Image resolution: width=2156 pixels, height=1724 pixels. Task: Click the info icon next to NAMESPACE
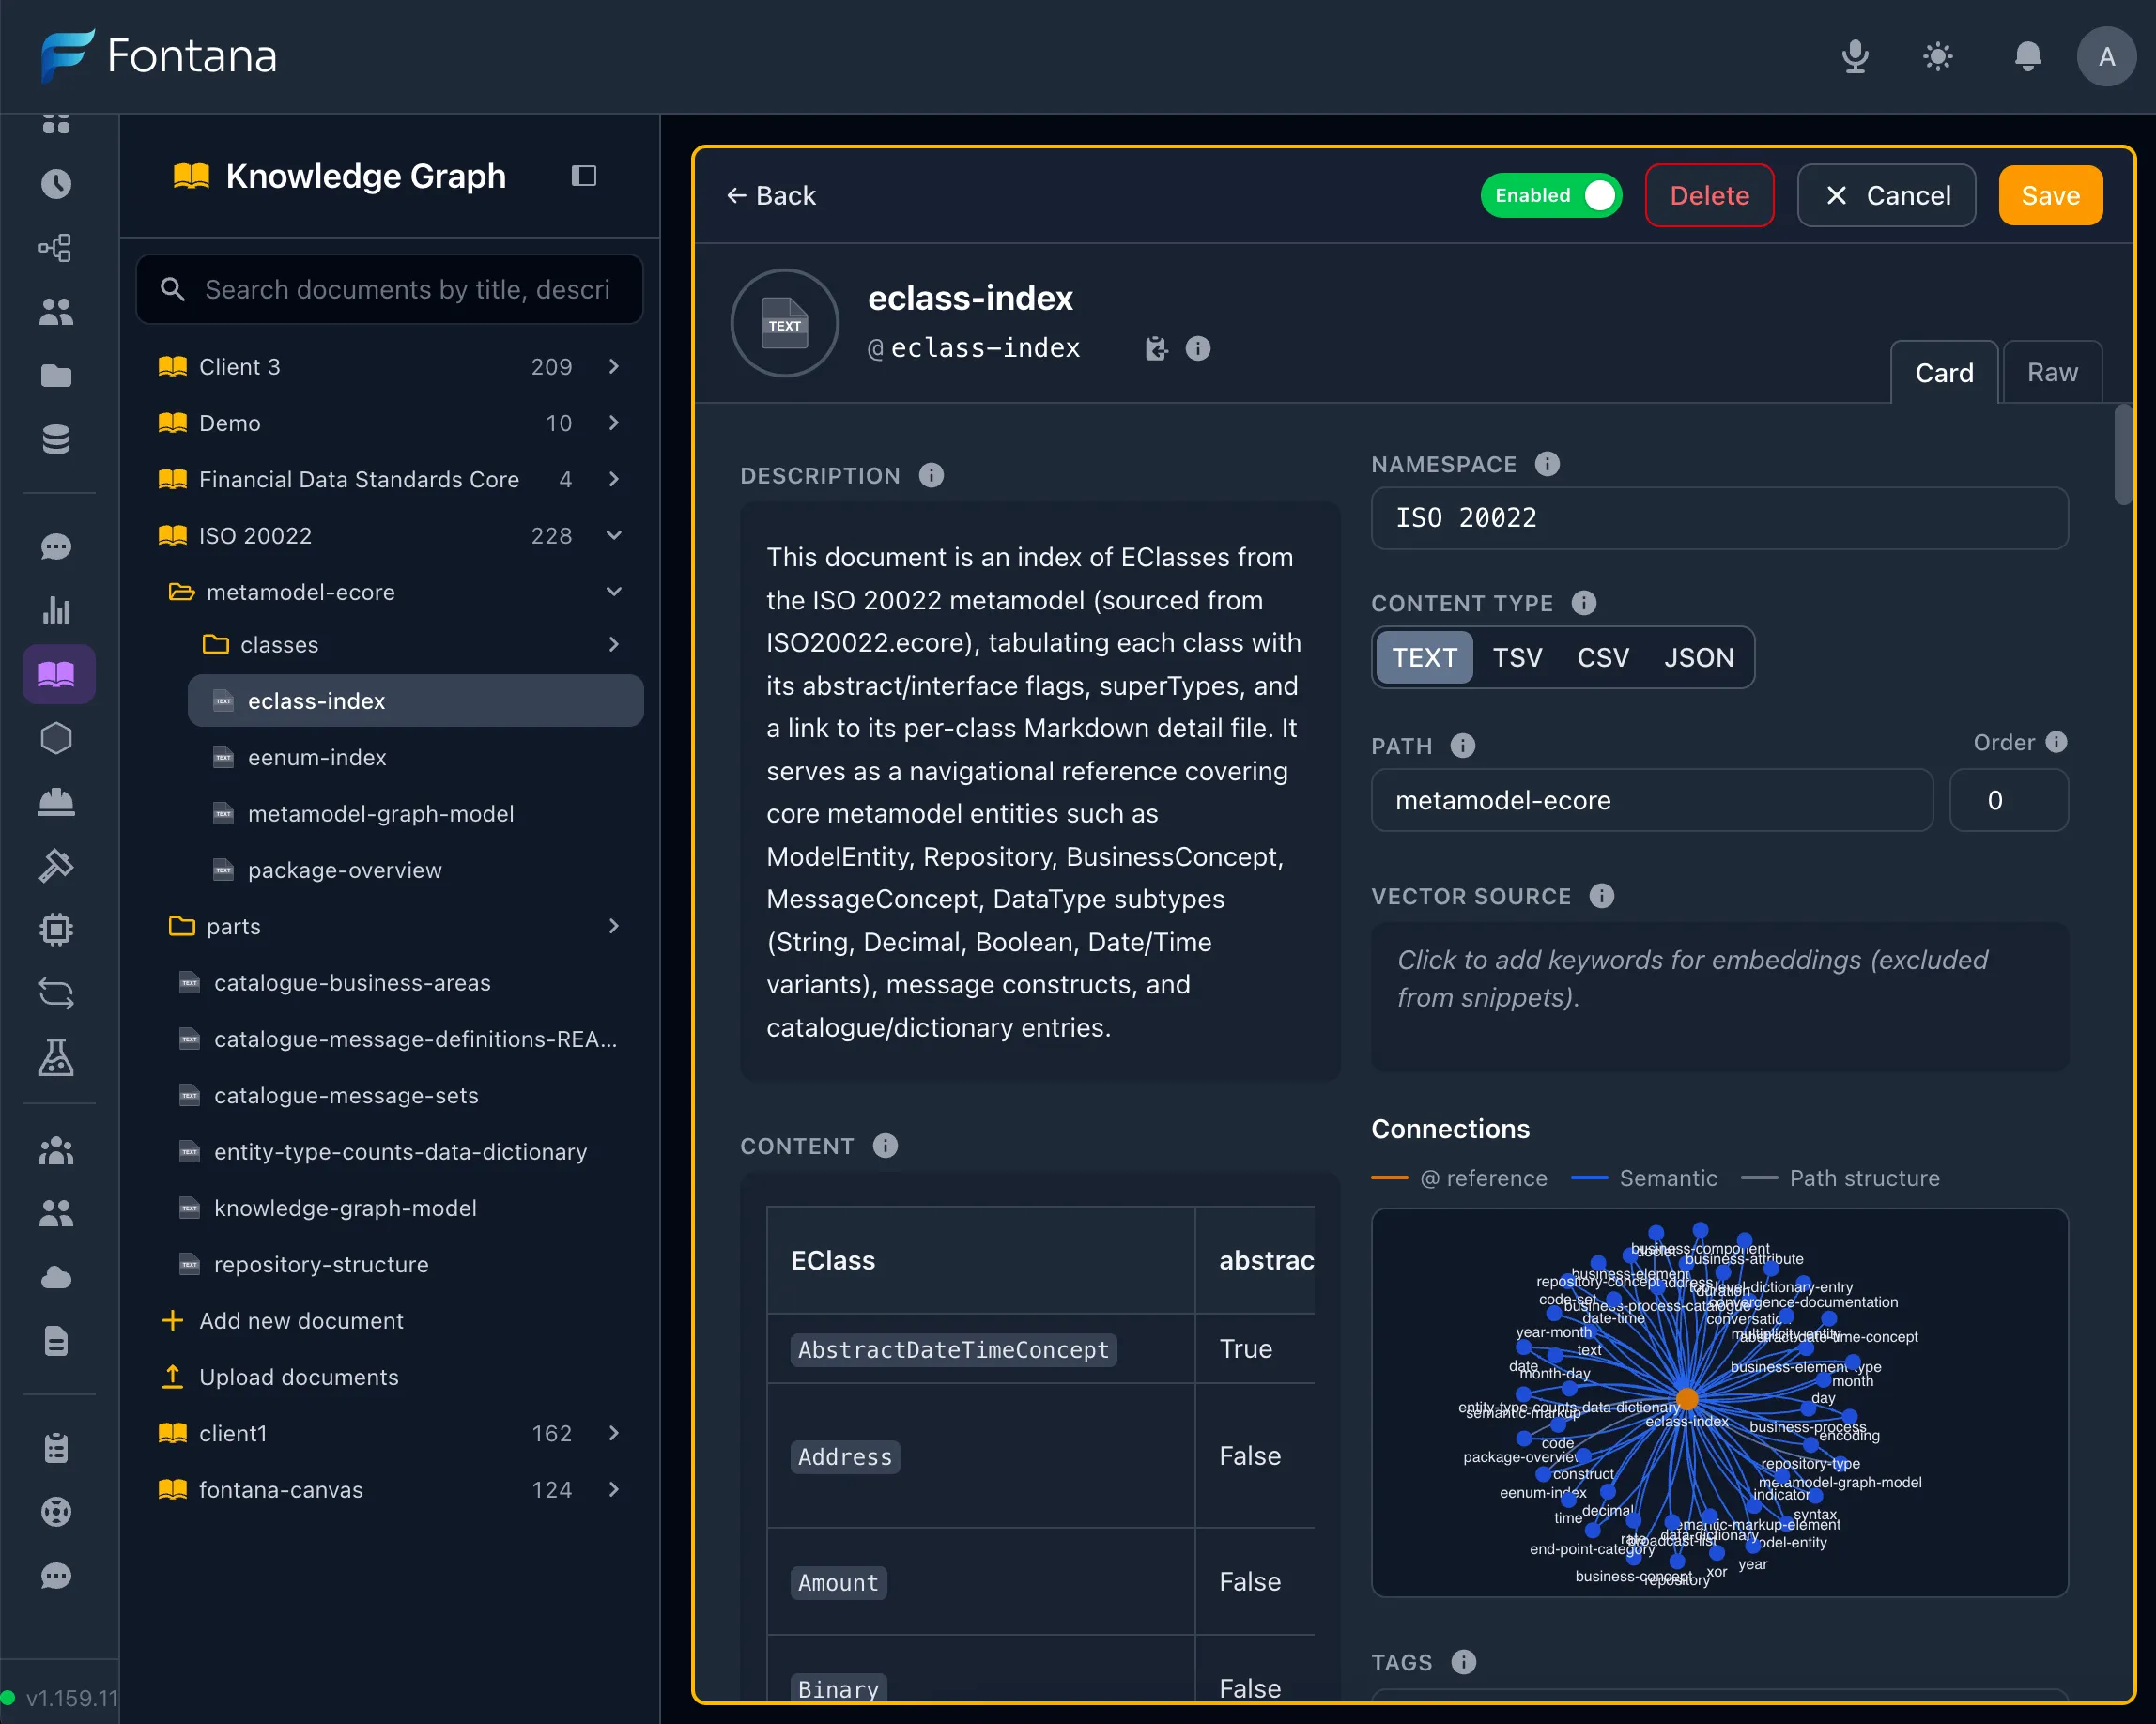[x=1547, y=464]
